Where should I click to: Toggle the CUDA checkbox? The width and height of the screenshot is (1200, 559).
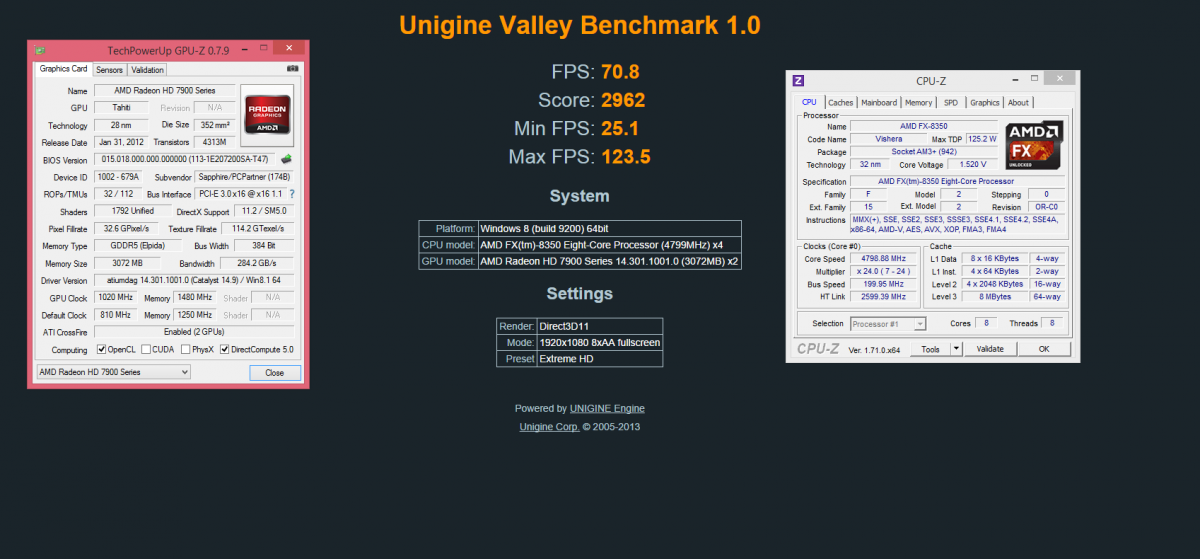[146, 349]
